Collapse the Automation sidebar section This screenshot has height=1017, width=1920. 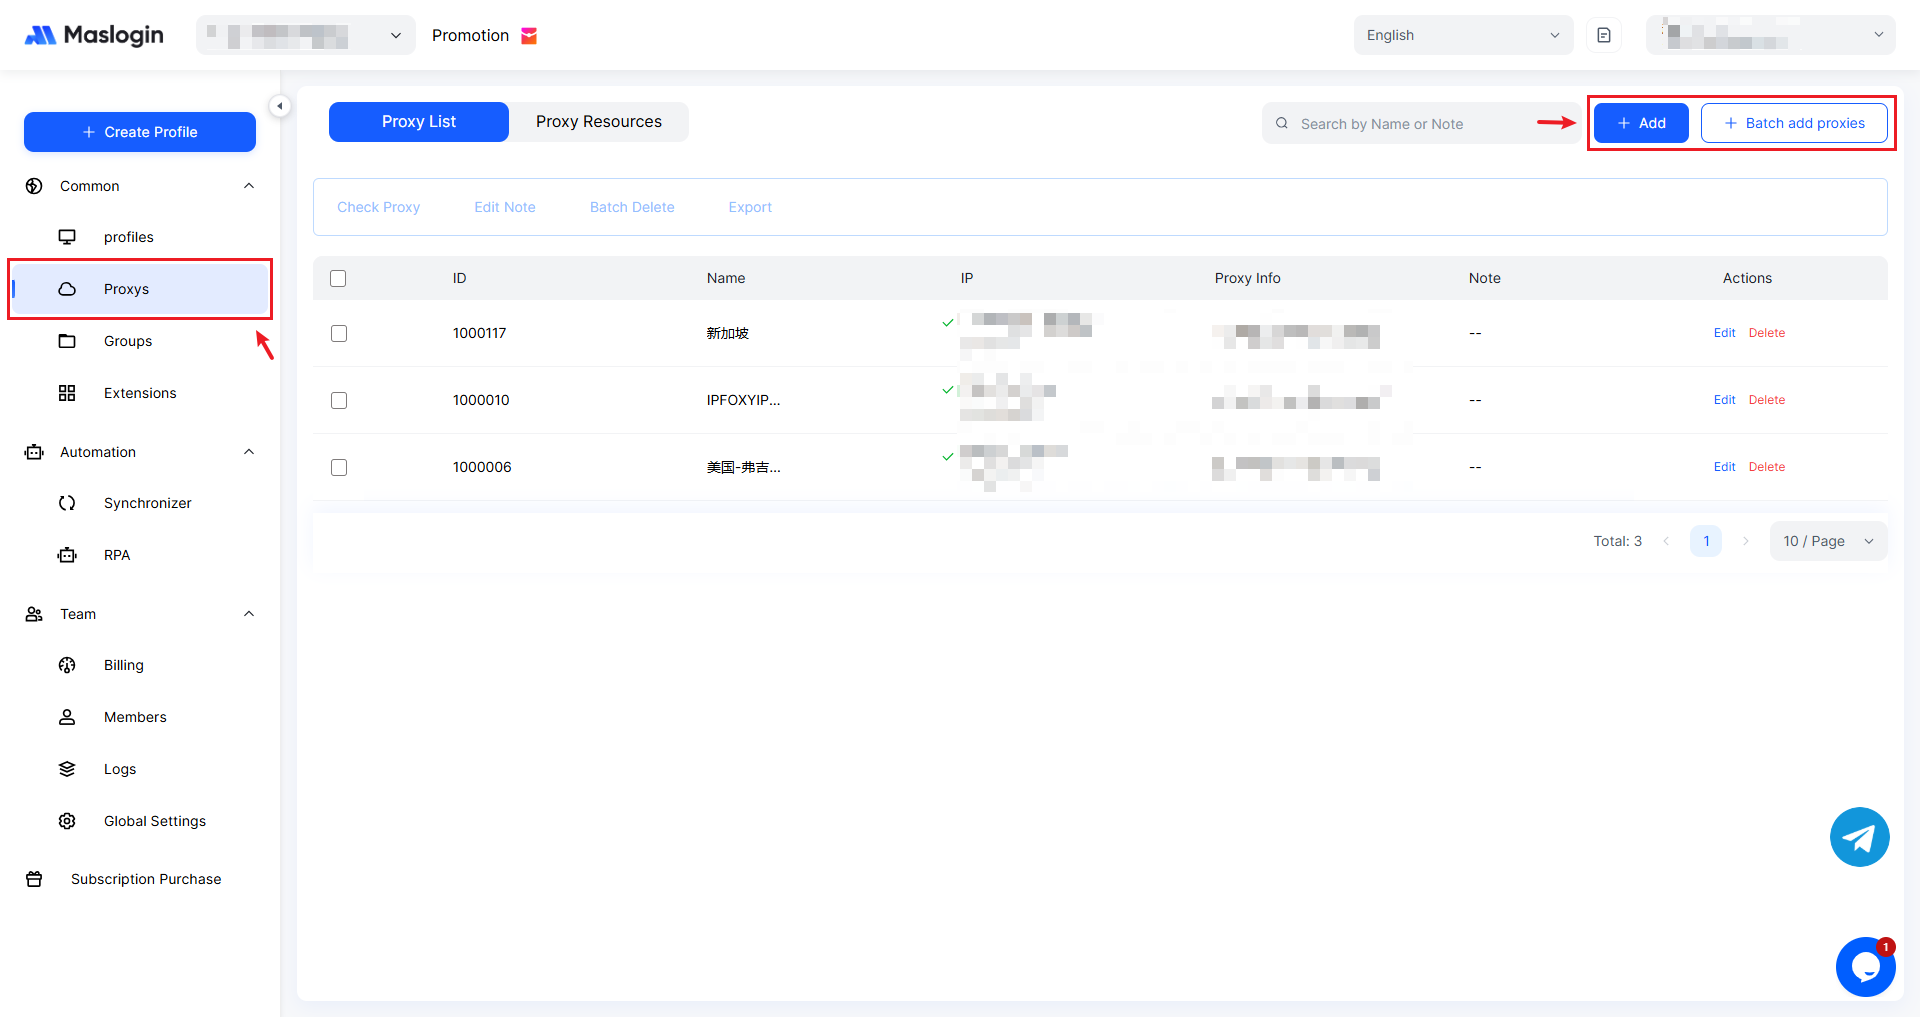pyautogui.click(x=249, y=452)
